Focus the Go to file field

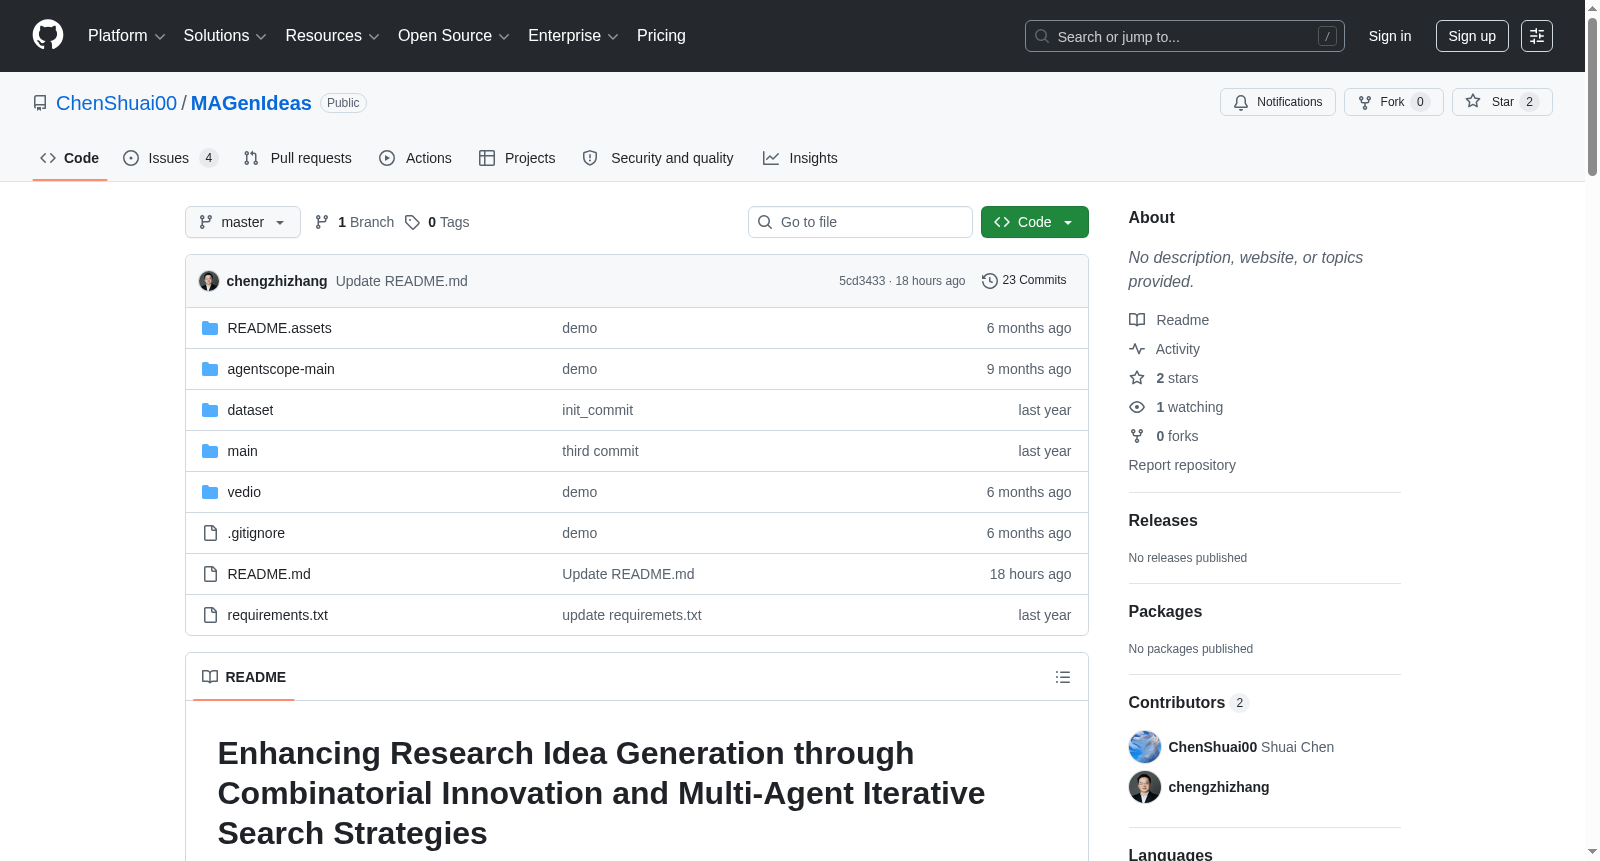click(x=860, y=222)
